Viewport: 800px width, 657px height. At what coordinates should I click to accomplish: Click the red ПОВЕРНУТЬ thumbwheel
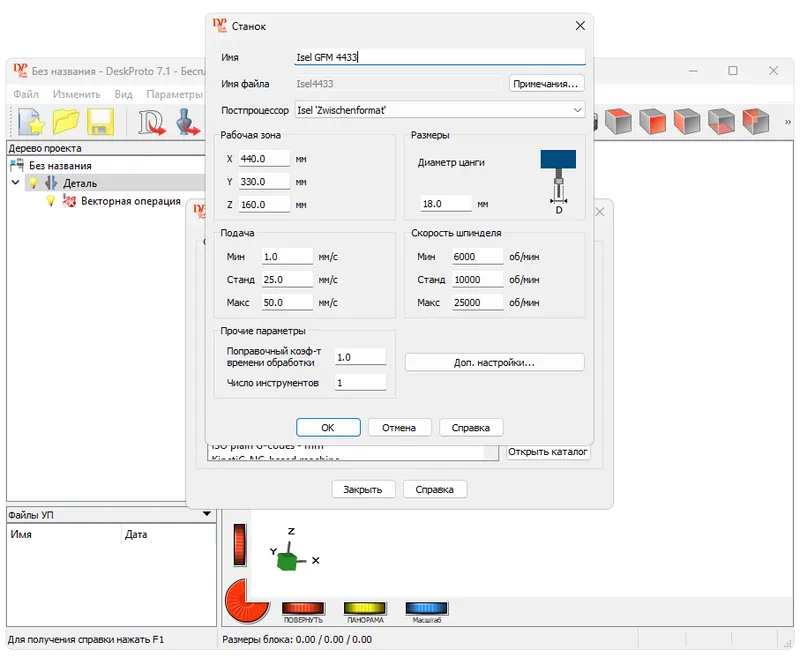click(x=303, y=608)
